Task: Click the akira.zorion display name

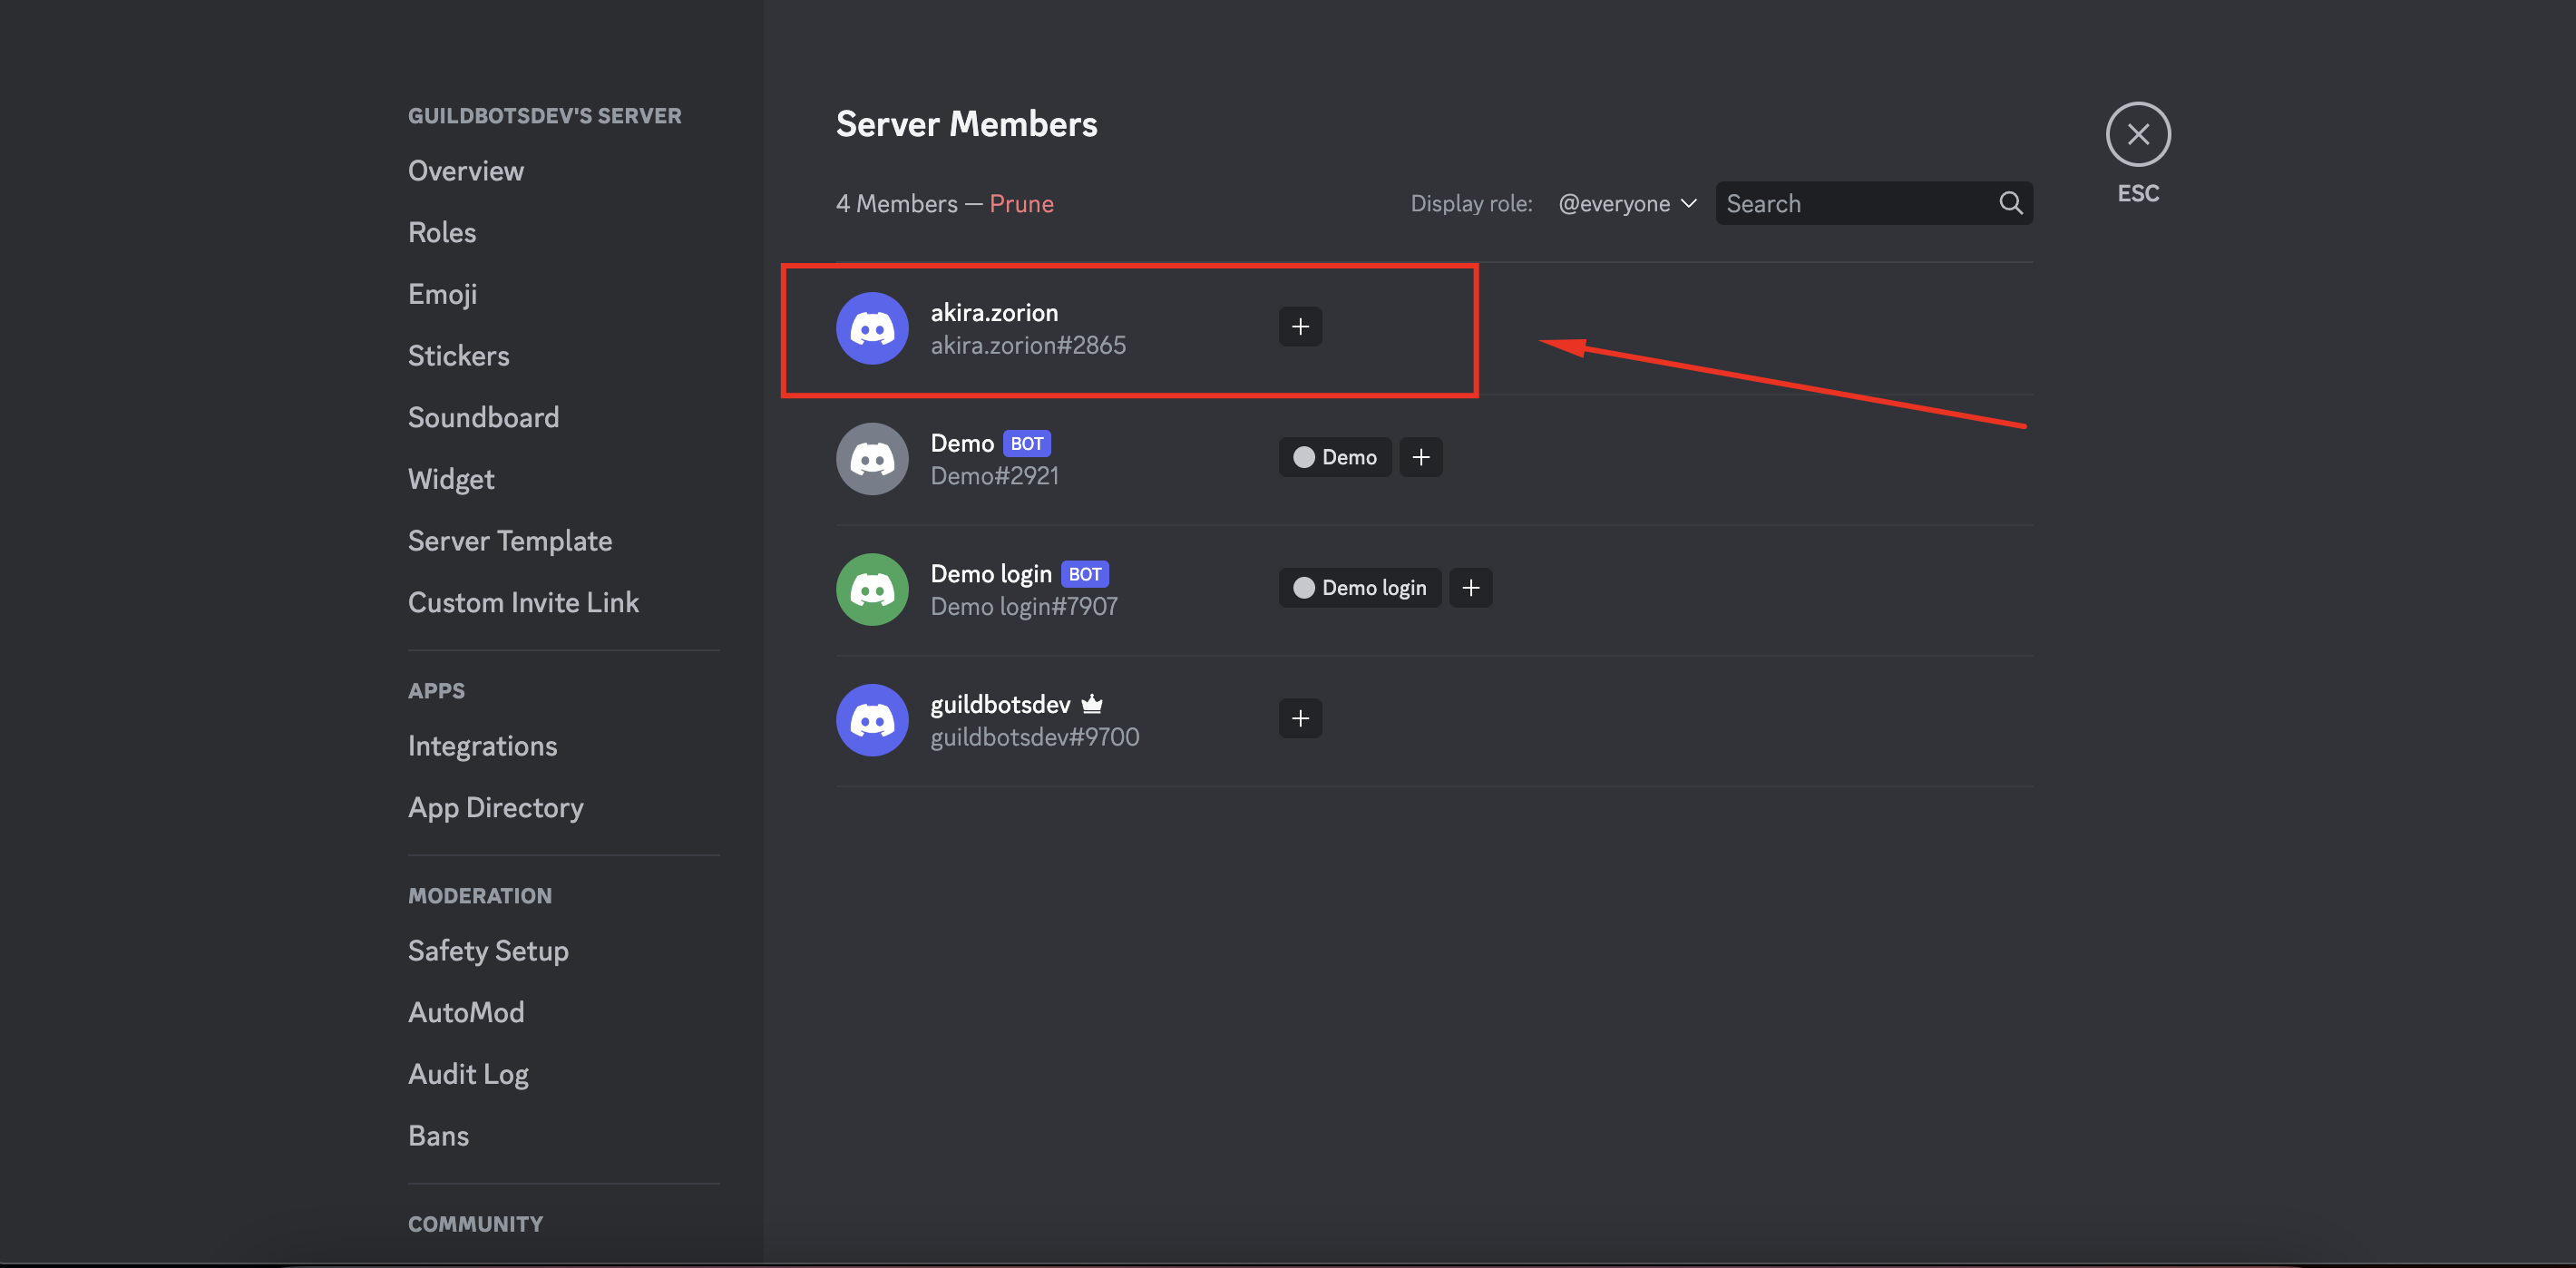Action: pos(994,312)
